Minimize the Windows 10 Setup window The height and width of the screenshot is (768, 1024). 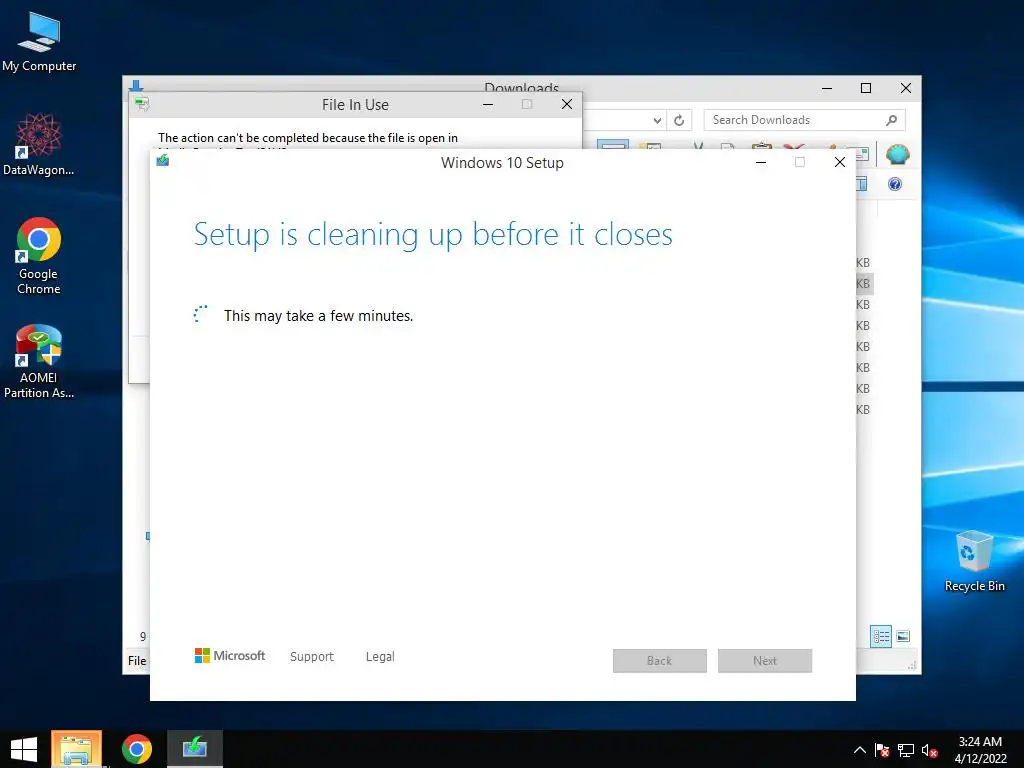click(x=761, y=162)
